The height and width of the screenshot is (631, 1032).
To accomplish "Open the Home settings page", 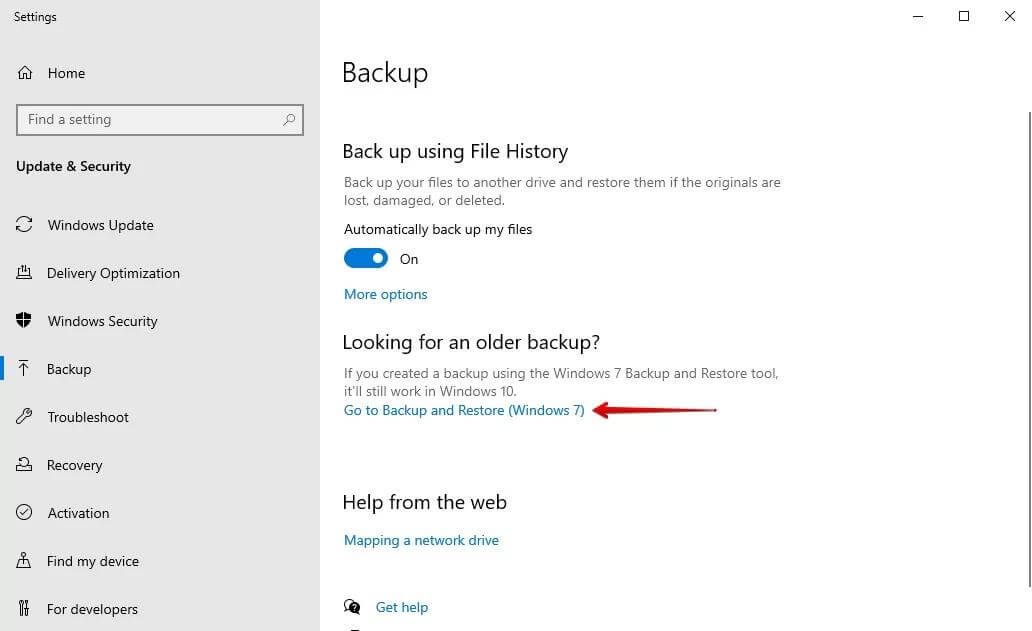I will [66, 73].
